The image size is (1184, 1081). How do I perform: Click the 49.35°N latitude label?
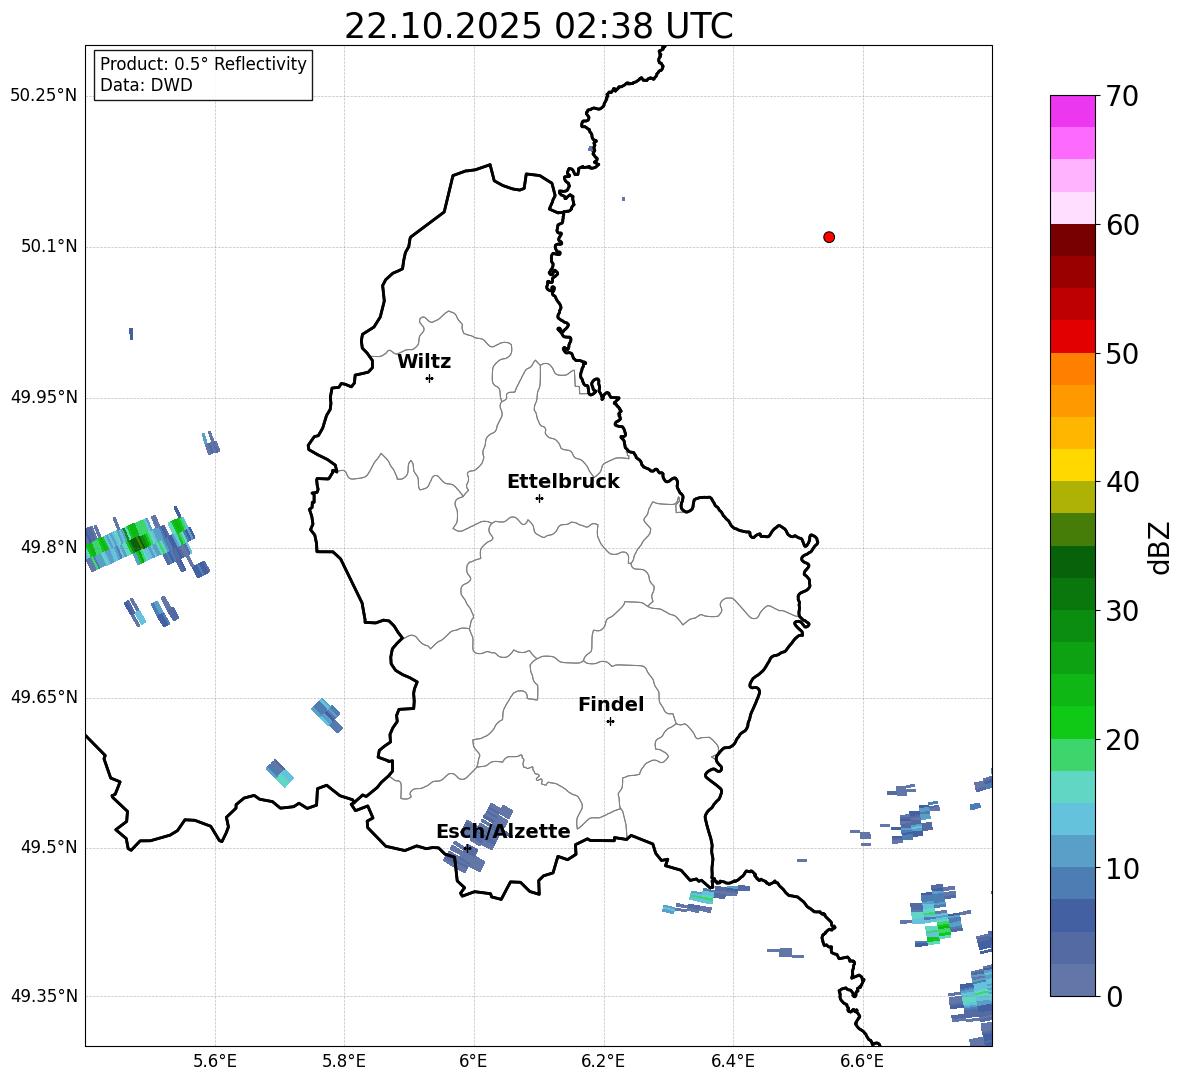tap(43, 996)
